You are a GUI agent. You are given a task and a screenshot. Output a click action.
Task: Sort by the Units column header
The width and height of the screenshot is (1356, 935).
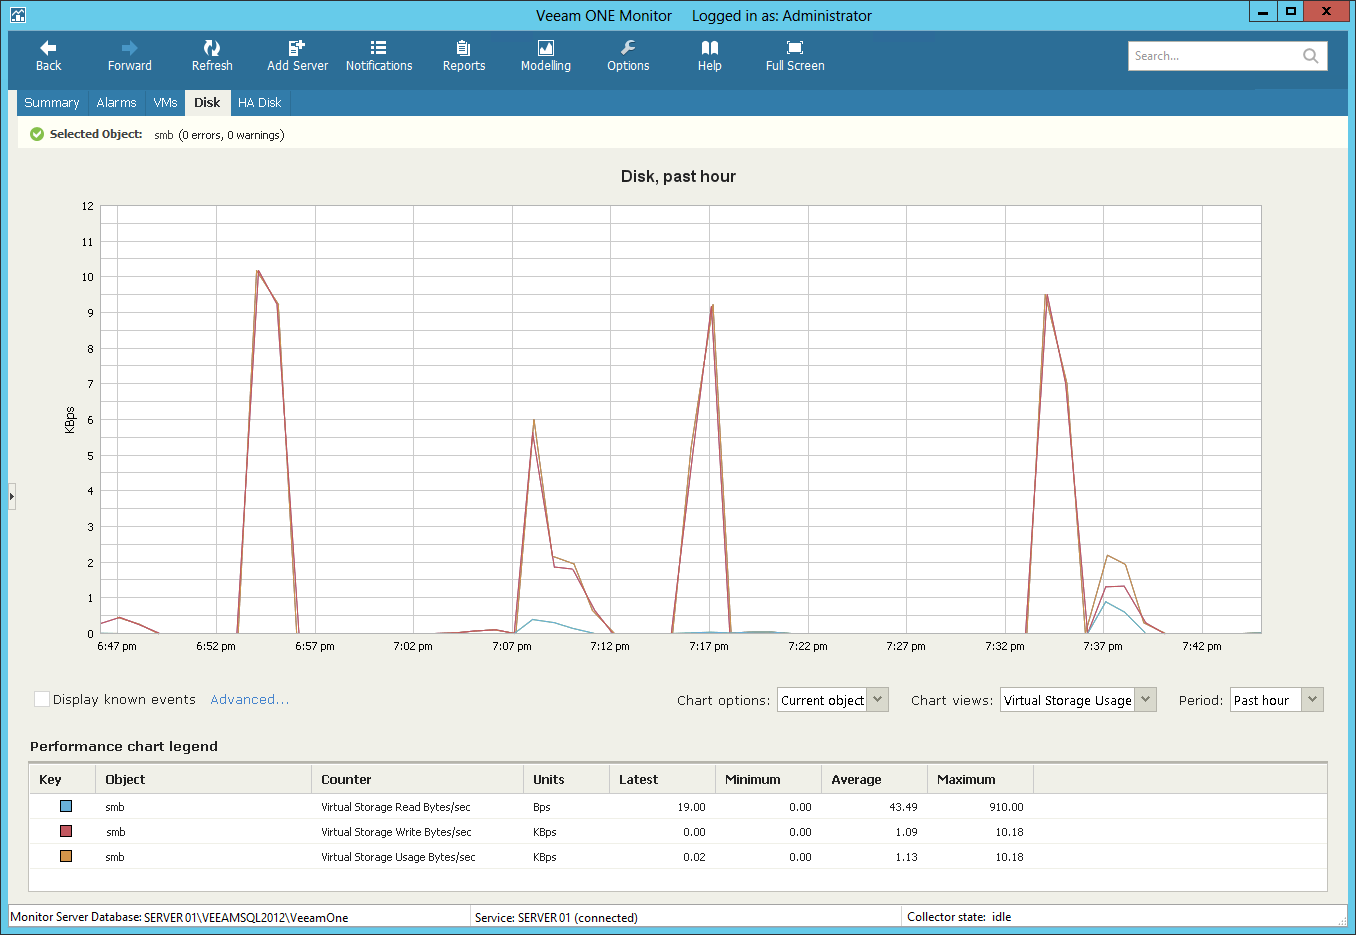(x=566, y=779)
